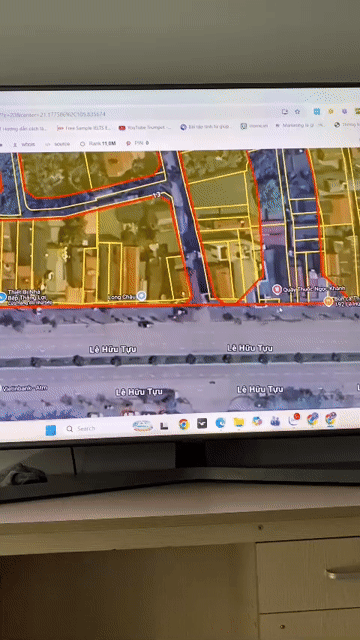Open Microsoft Edge from the taskbar

[x=220, y=423]
